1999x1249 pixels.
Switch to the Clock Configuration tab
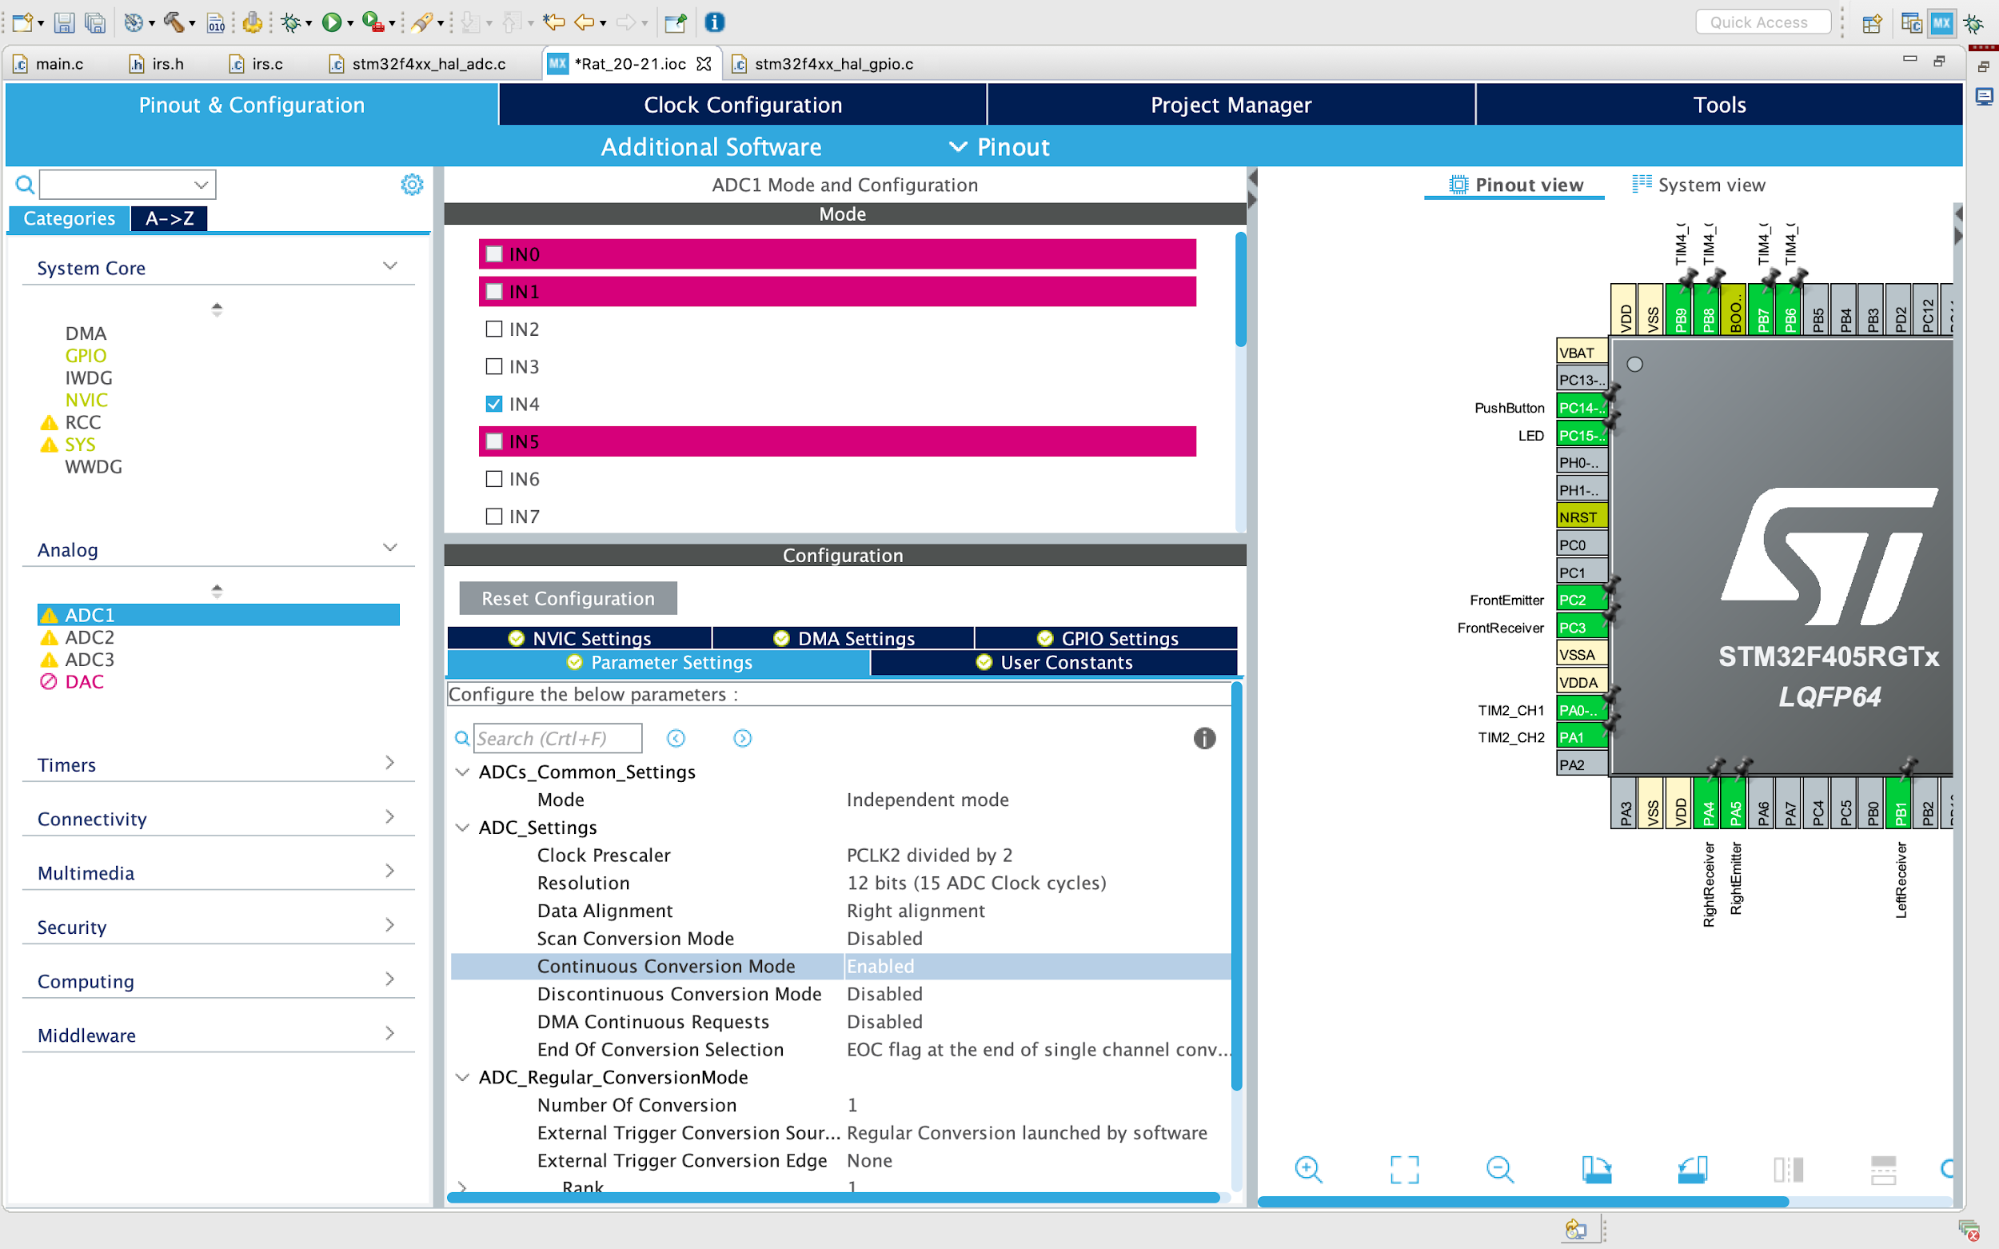click(x=742, y=105)
